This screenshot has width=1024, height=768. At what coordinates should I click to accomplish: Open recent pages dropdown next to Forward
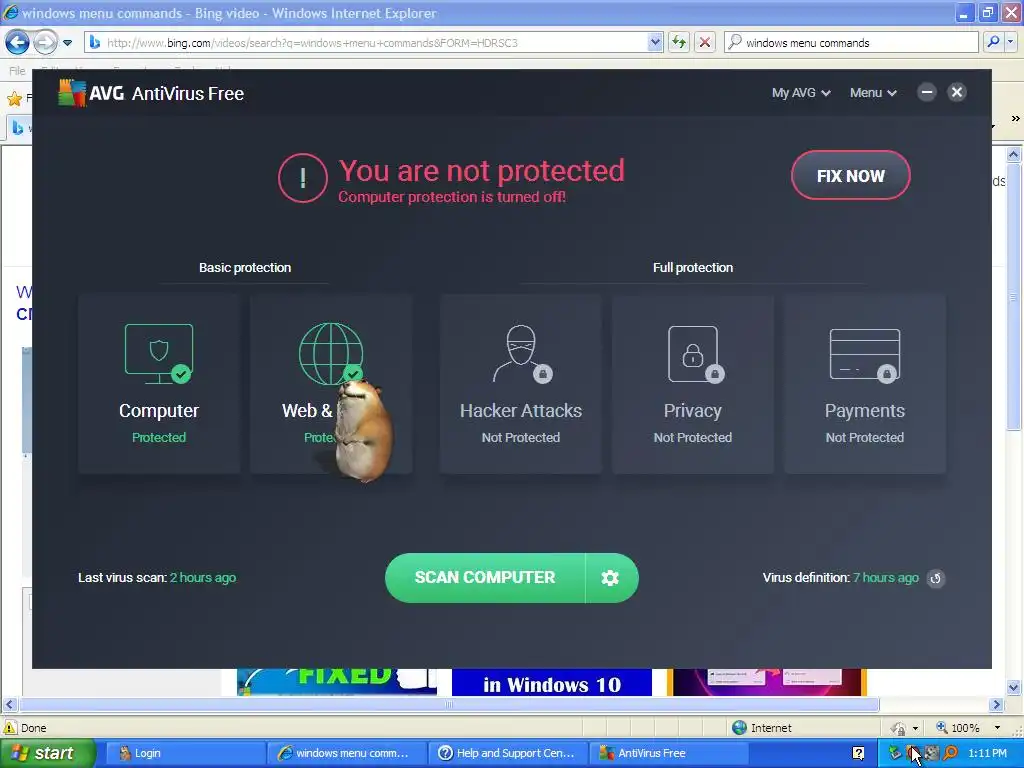67,43
